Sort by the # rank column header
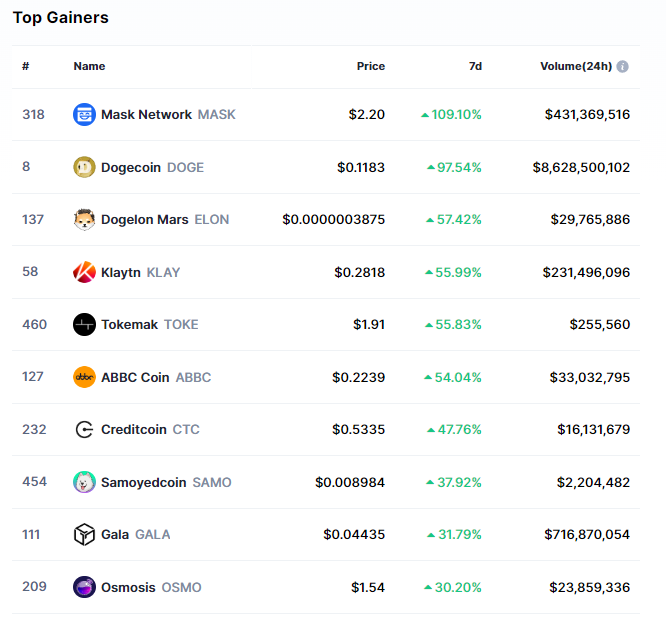Image resolution: width=666 pixels, height=617 pixels. coord(26,67)
